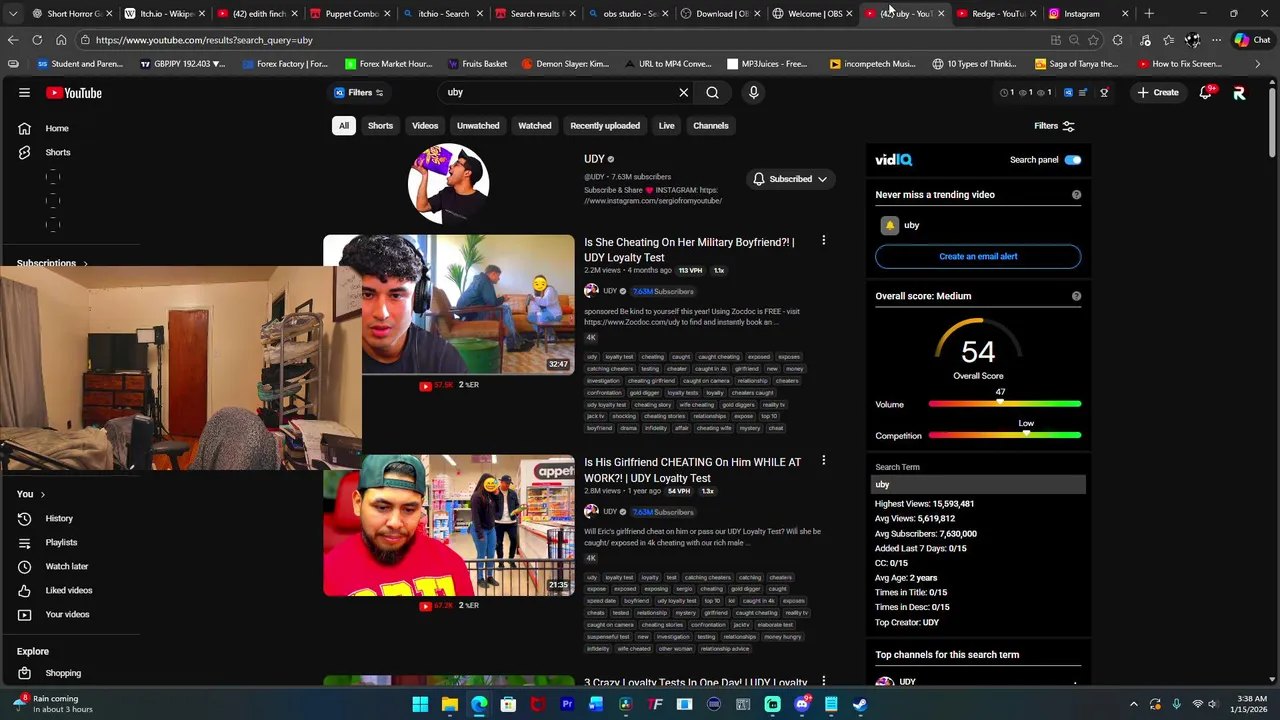
Task: Show more bookmarks chevron
Action: pyautogui.click(x=1258, y=64)
